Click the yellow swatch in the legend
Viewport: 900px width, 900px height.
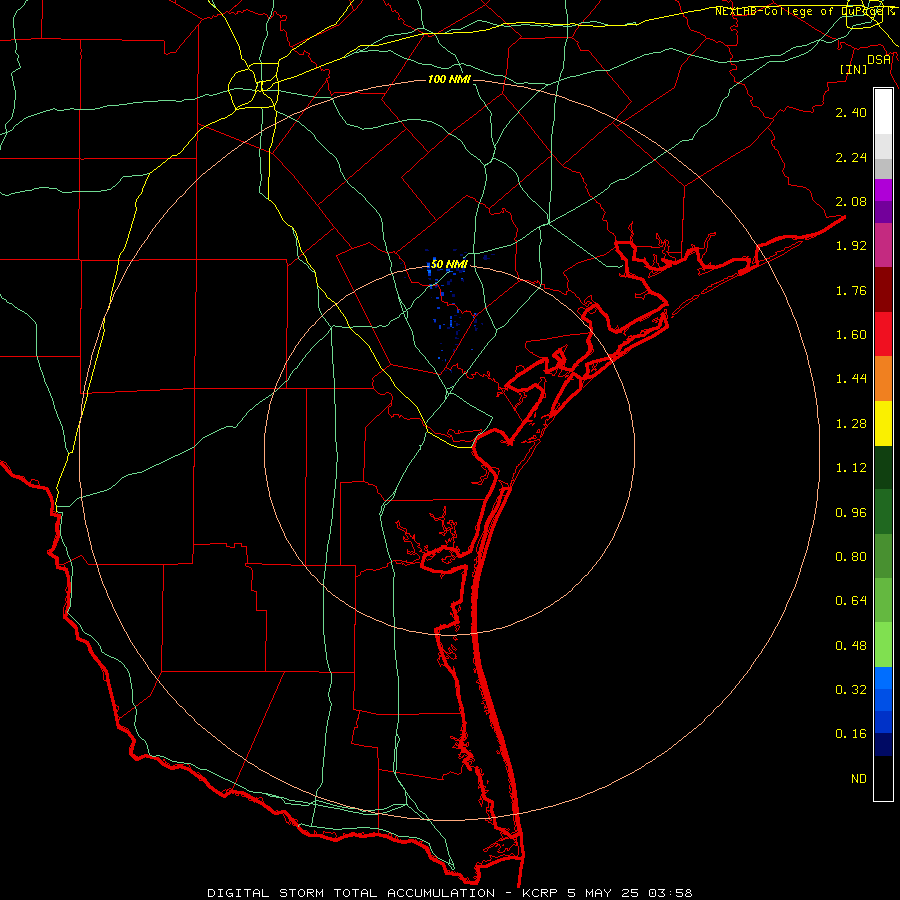pyautogui.click(x=883, y=423)
